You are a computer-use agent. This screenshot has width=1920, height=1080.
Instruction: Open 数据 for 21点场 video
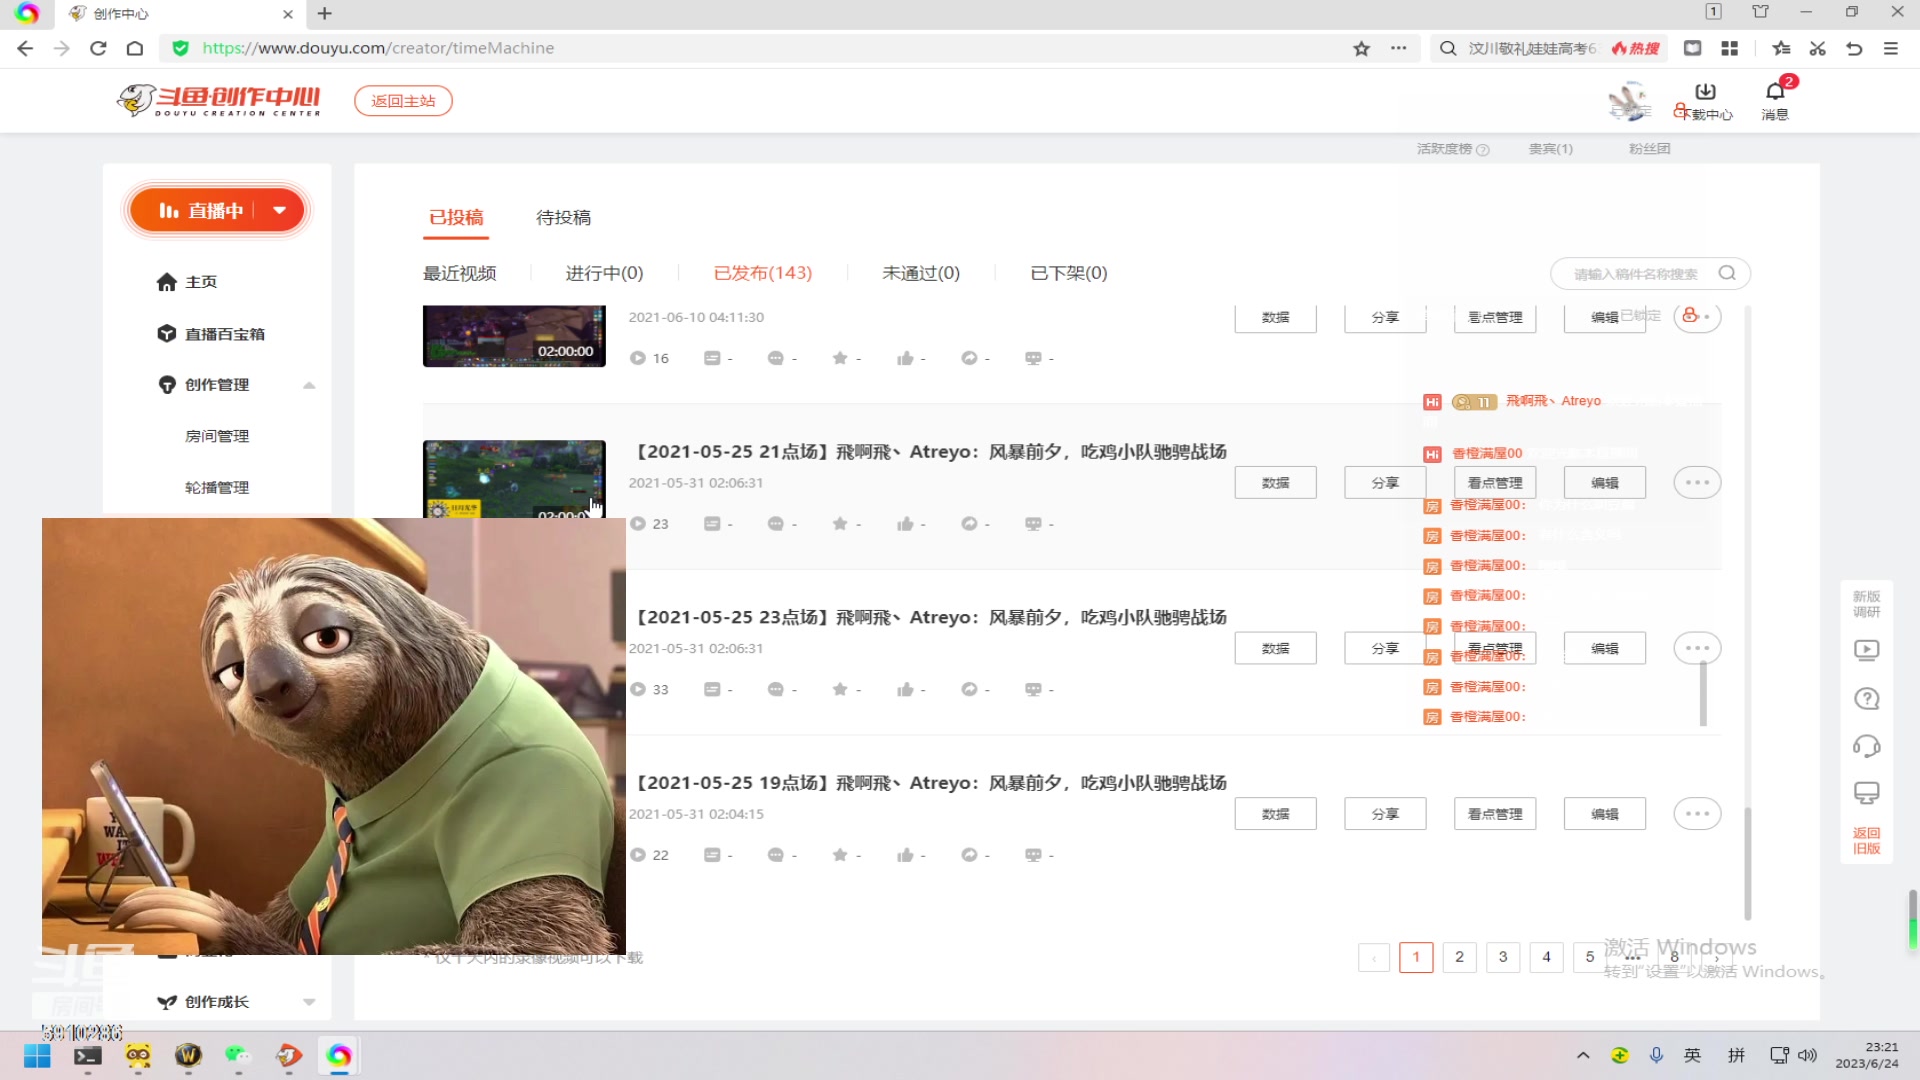(x=1275, y=483)
